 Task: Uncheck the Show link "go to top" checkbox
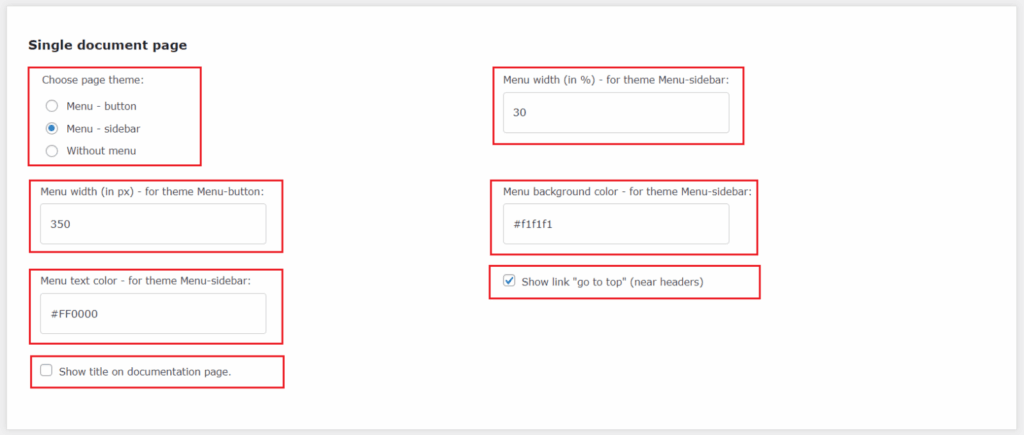pyautogui.click(x=509, y=281)
